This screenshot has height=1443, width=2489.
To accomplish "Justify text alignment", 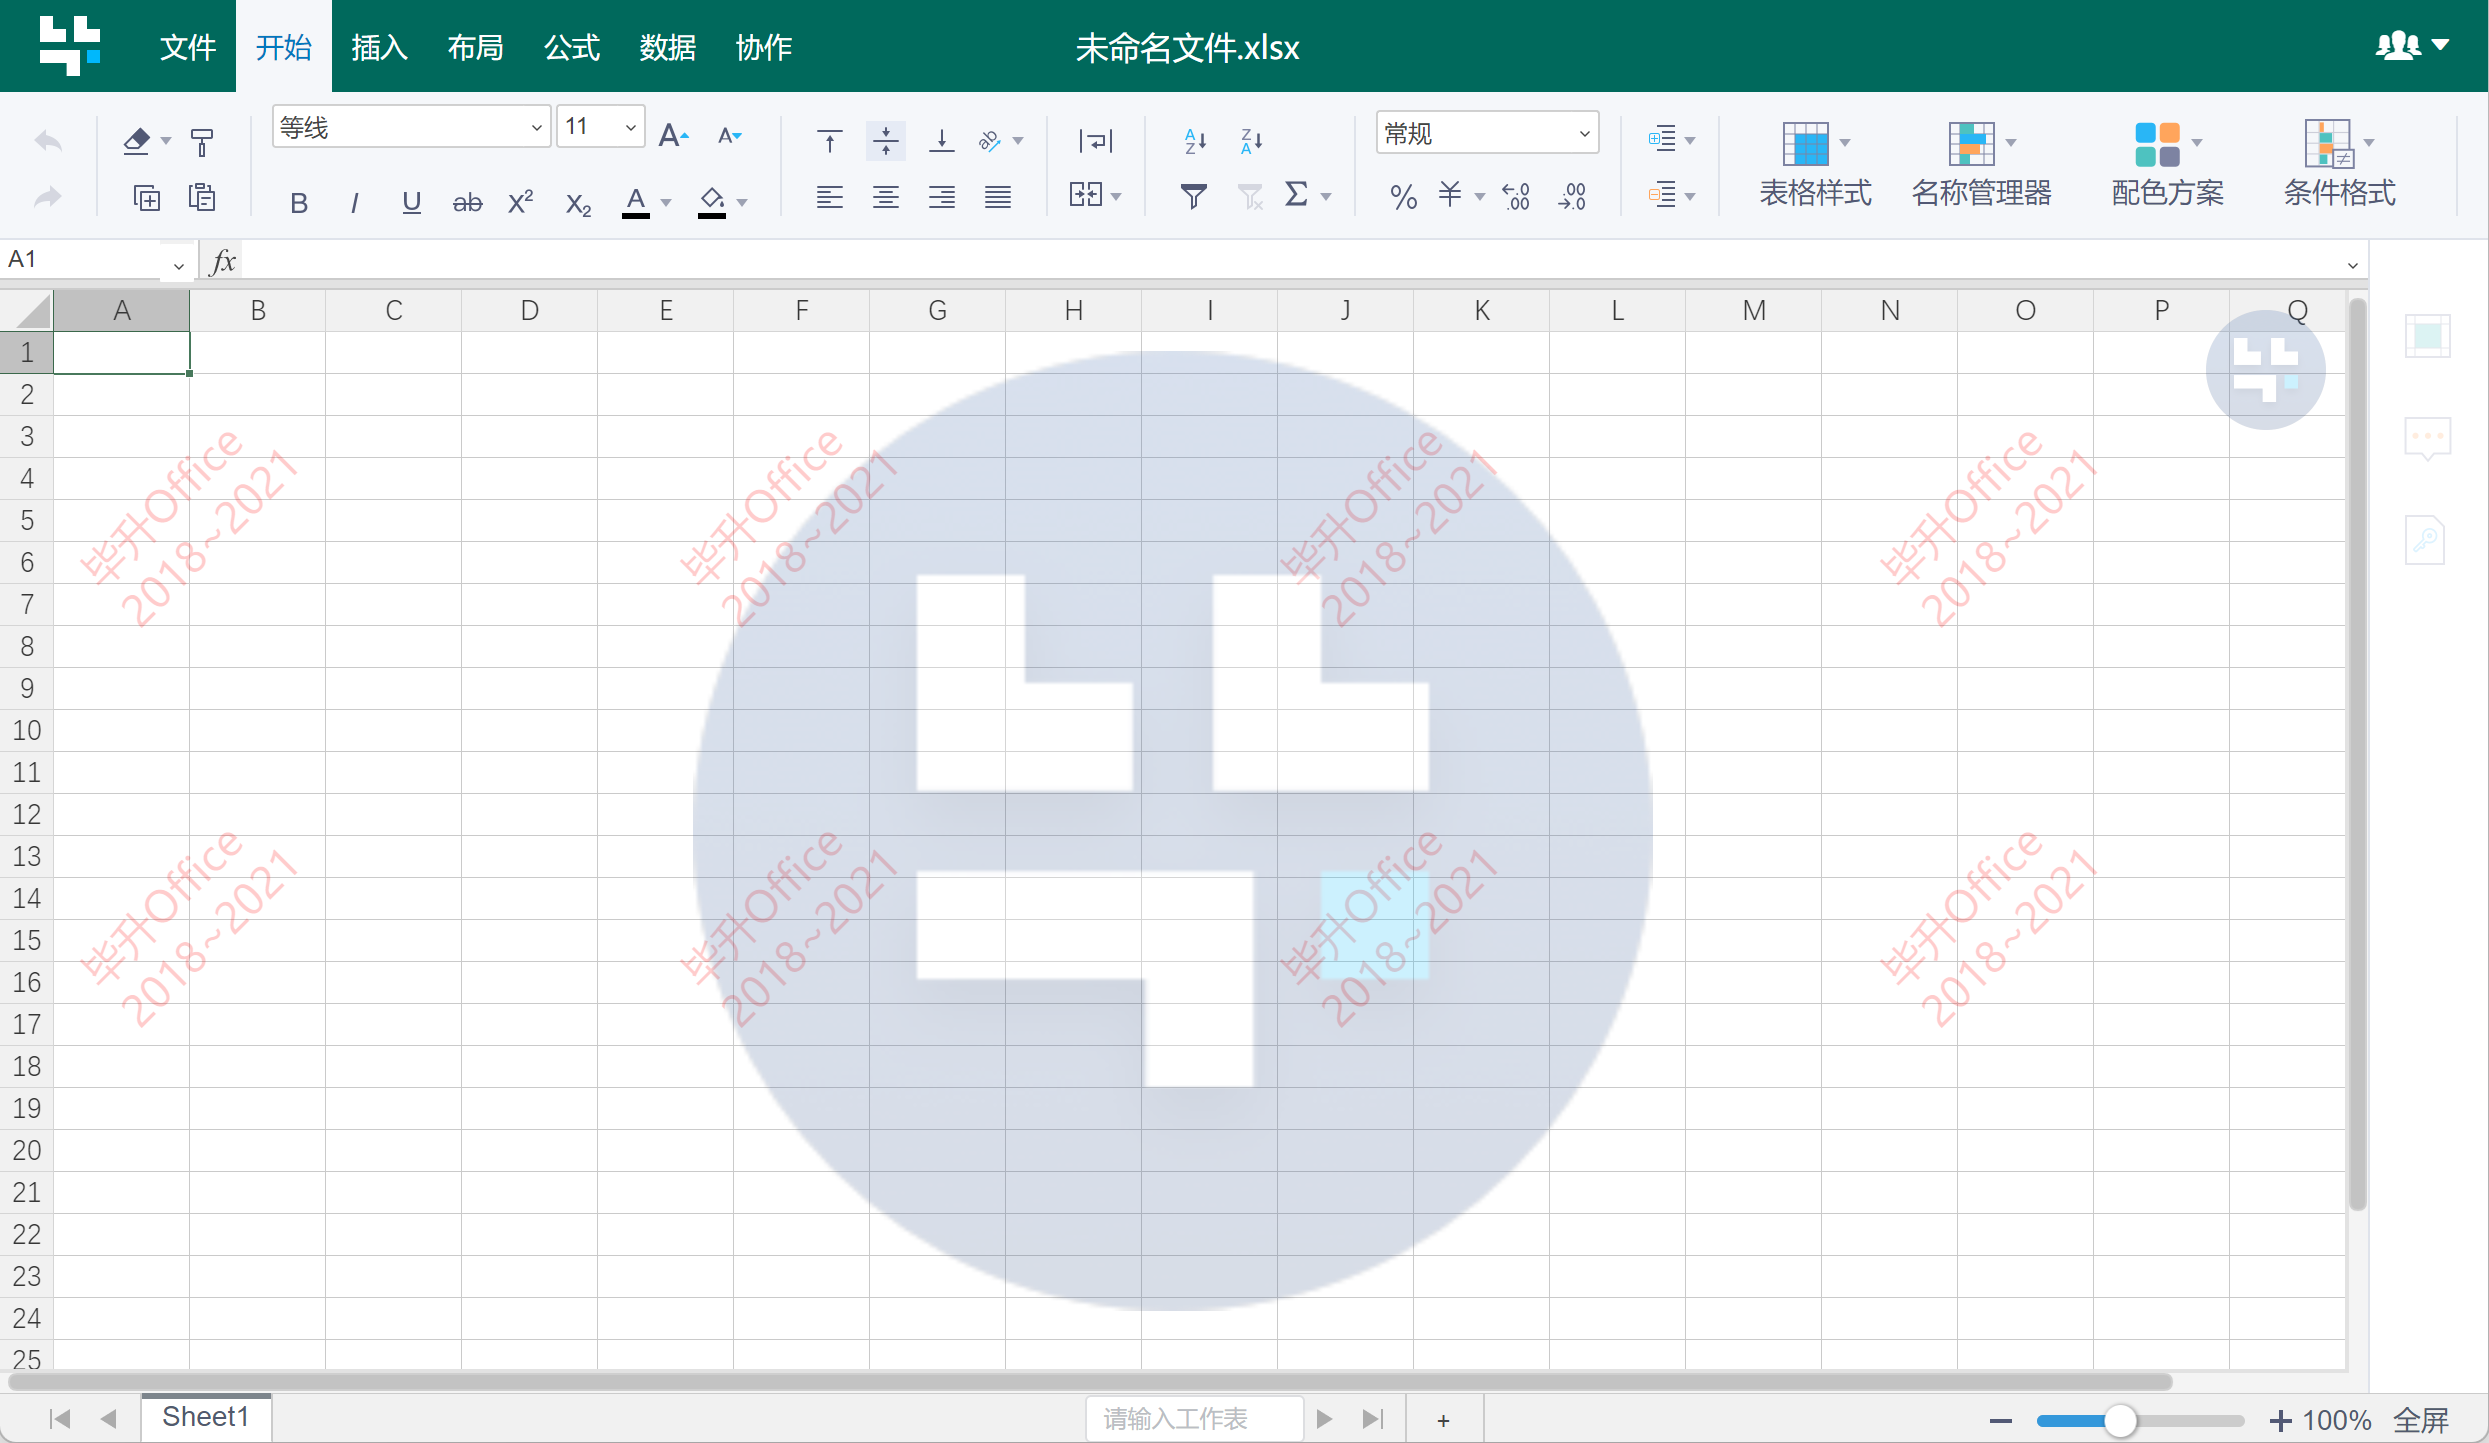I will click(998, 197).
